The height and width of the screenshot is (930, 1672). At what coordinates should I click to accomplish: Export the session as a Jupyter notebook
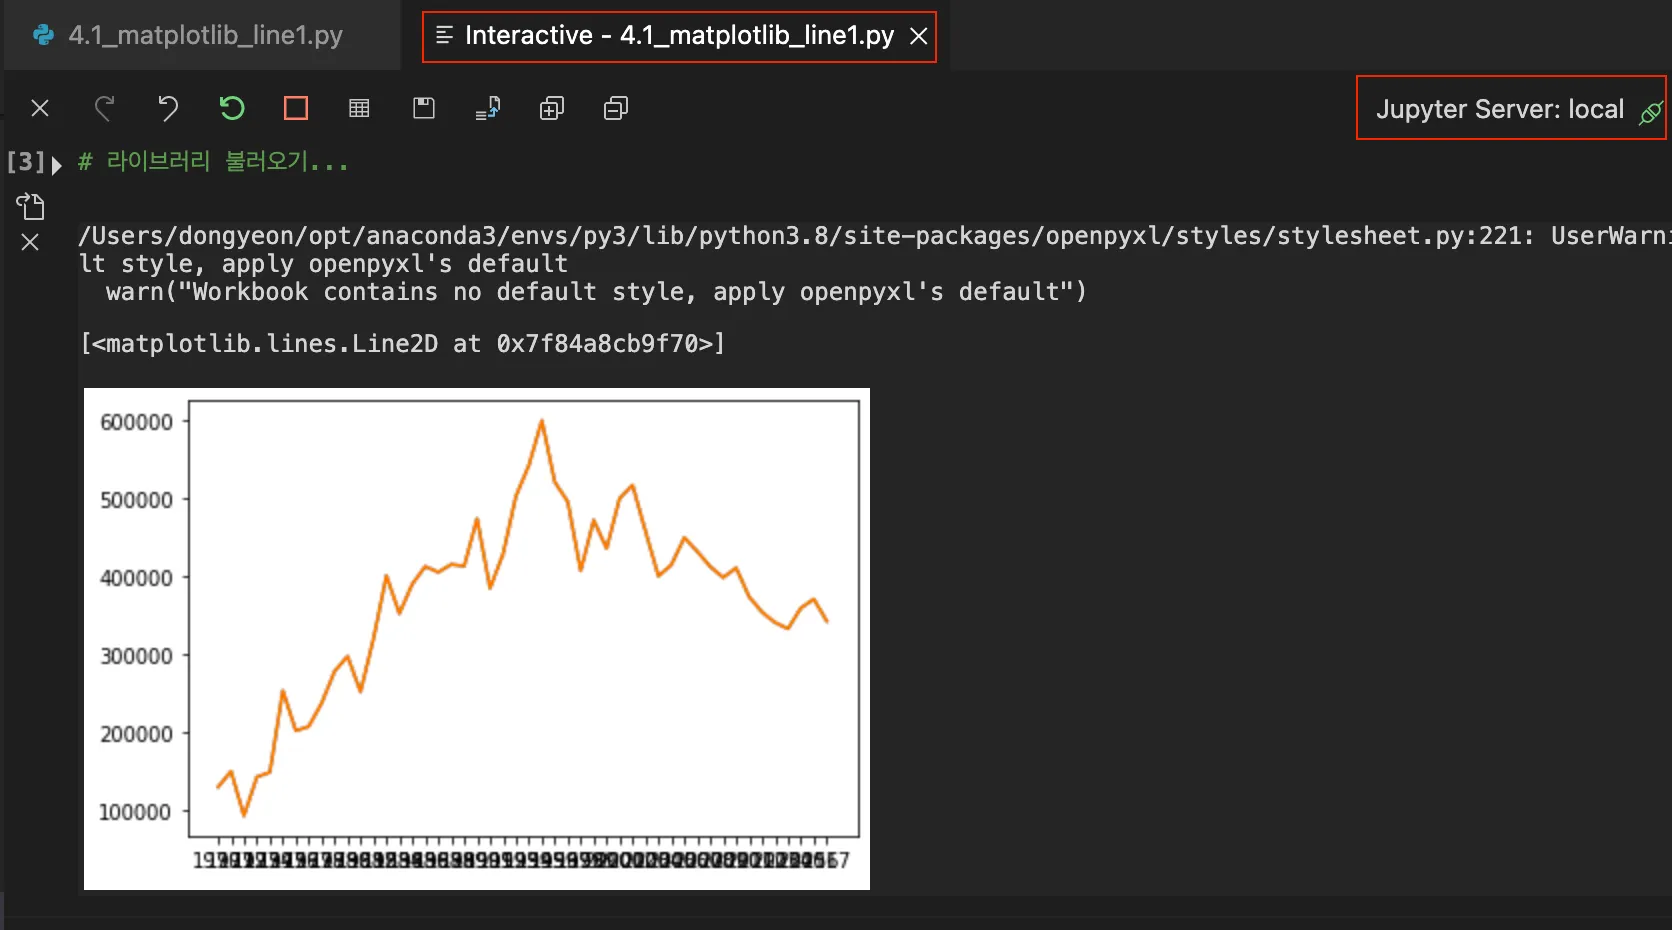pyautogui.click(x=488, y=108)
